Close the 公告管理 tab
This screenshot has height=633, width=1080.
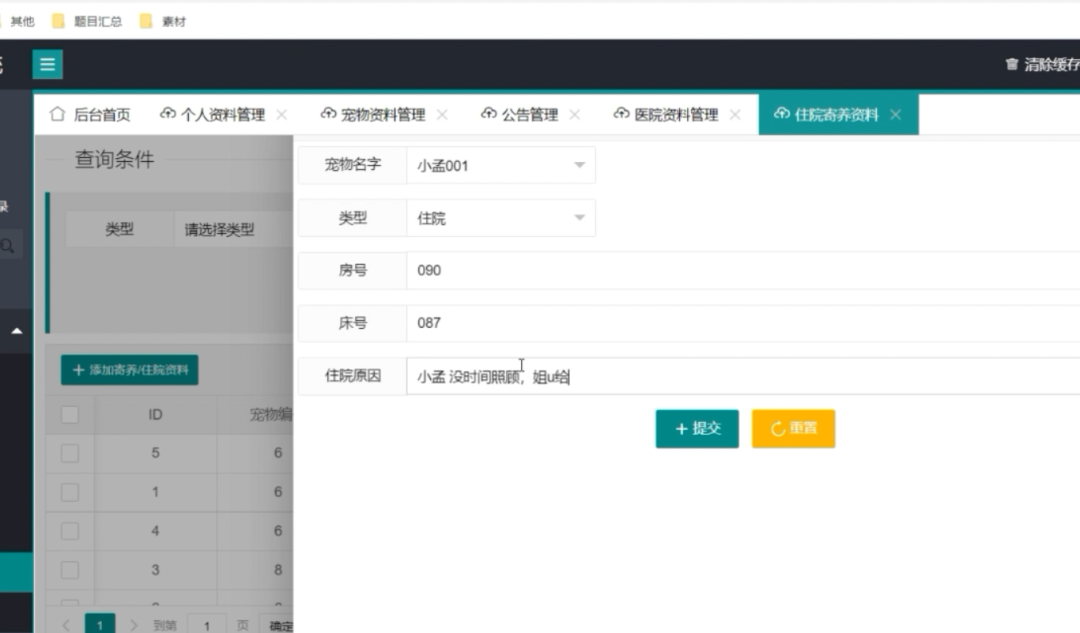point(574,114)
